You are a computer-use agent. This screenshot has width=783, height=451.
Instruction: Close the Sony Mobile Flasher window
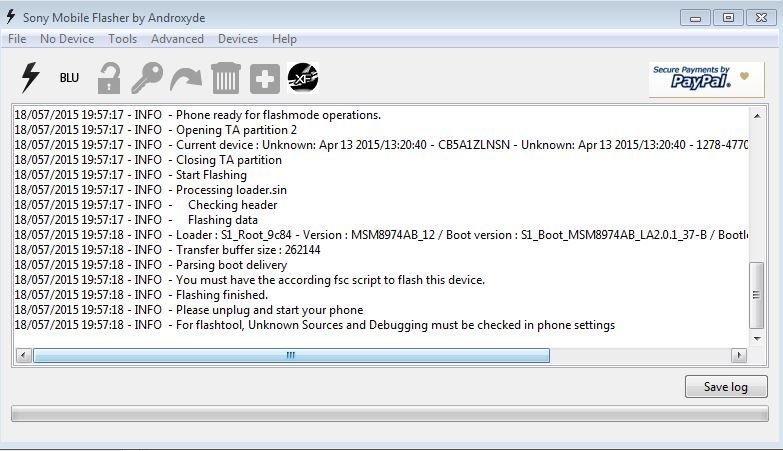tap(761, 18)
